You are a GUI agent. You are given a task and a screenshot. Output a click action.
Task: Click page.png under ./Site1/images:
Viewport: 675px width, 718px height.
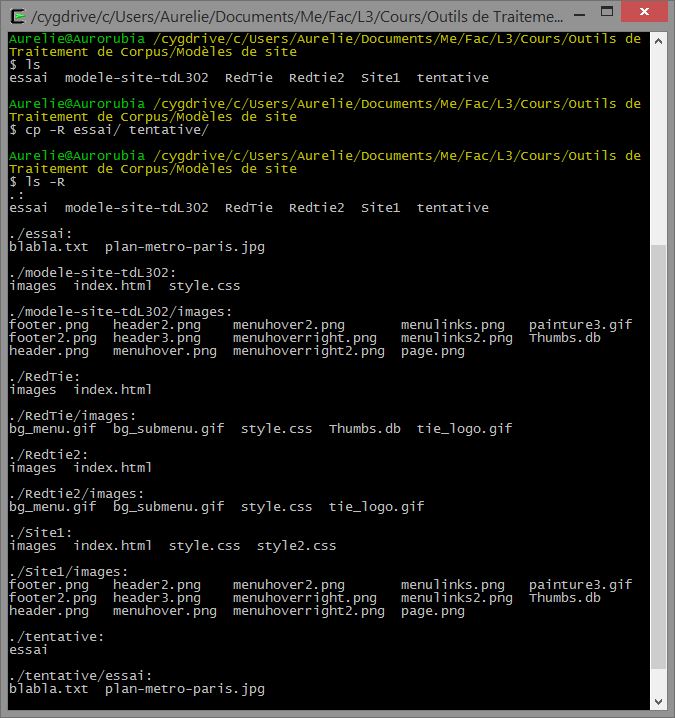[433, 611]
